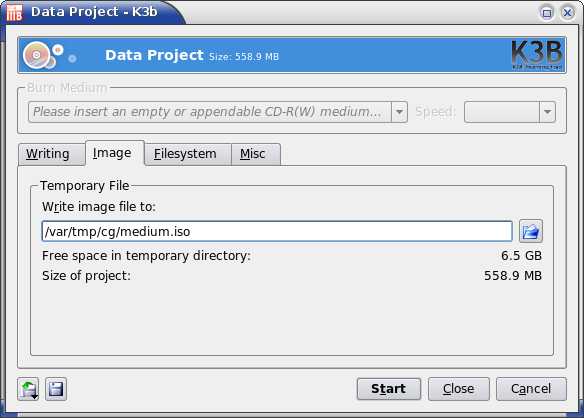Click the K3B logo in blue banner
Screen dimensions: 584x418
coord(537,55)
